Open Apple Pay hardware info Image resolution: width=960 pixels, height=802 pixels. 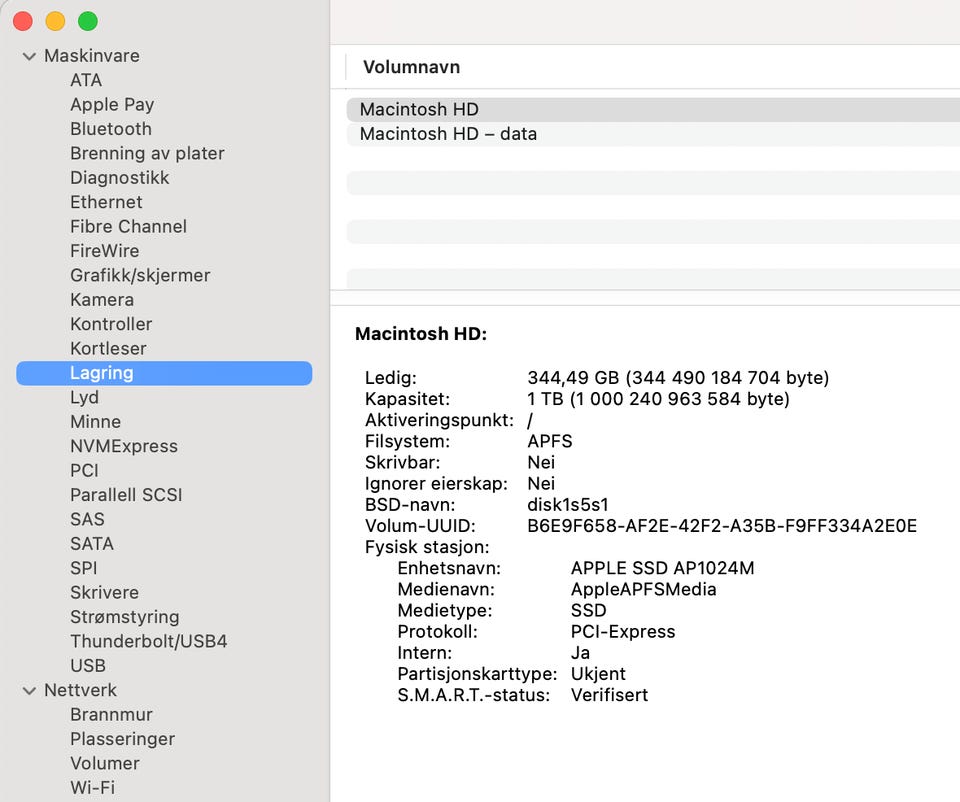[112, 105]
